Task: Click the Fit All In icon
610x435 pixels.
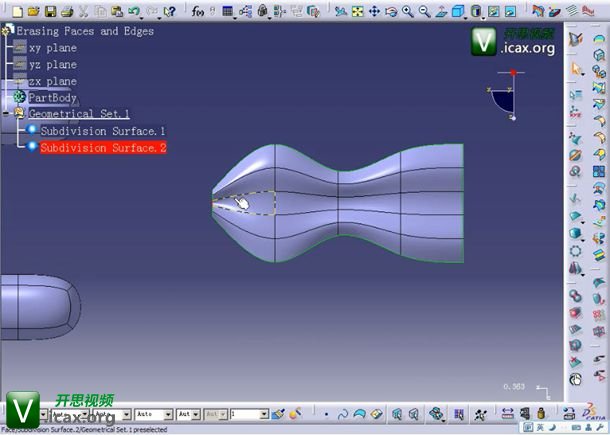Action: pyautogui.click(x=357, y=11)
